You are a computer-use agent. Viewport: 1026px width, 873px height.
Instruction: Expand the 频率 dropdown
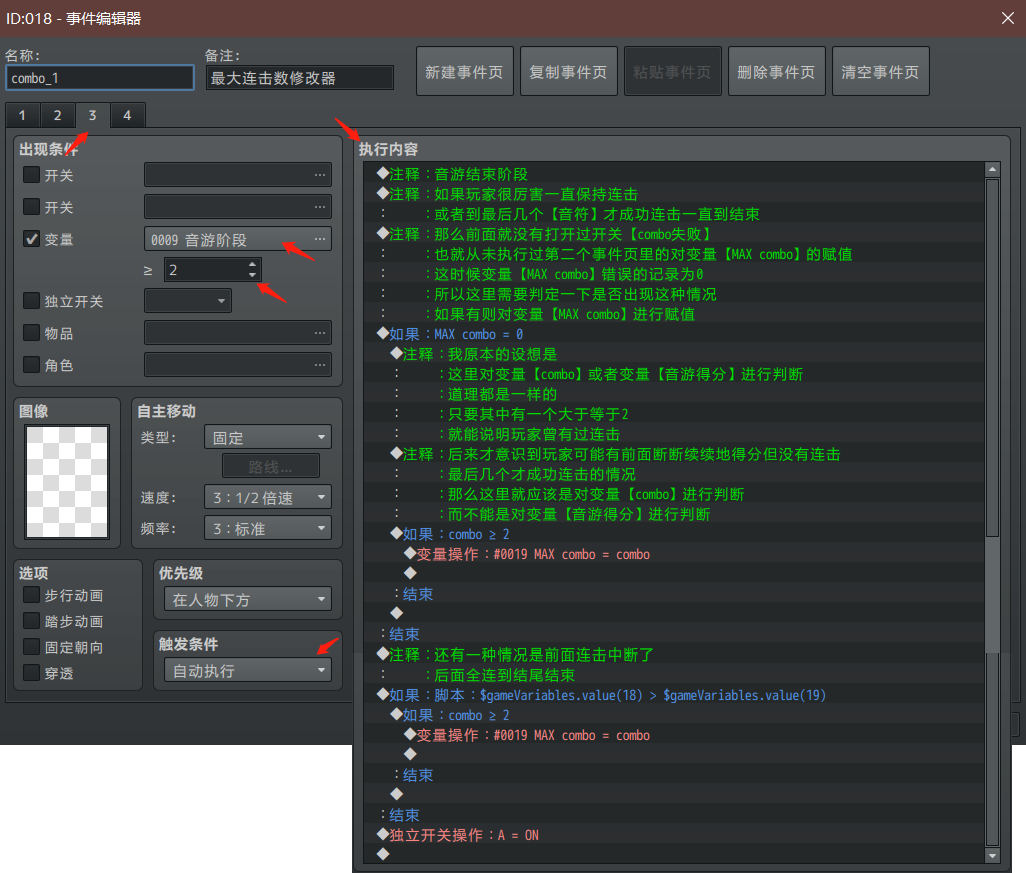pos(268,528)
